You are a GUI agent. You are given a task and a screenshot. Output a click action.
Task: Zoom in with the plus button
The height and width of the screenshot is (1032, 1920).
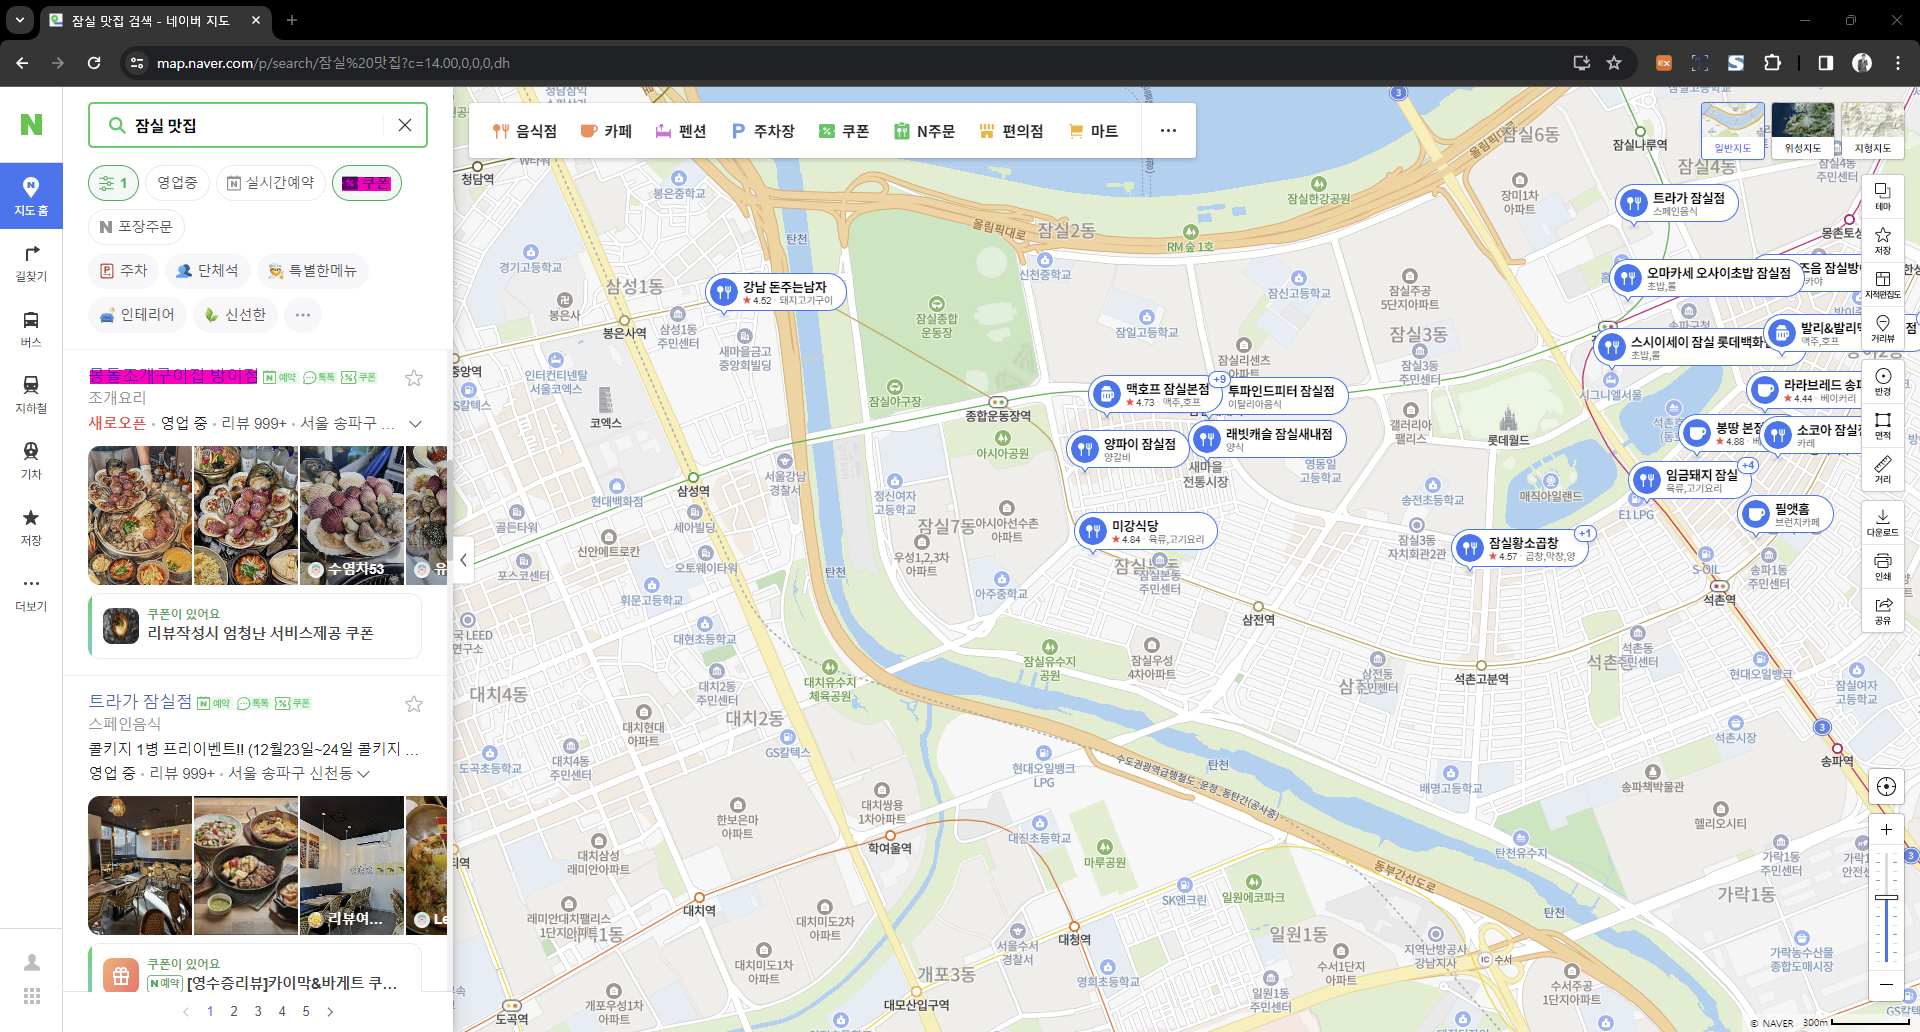coord(1886,829)
